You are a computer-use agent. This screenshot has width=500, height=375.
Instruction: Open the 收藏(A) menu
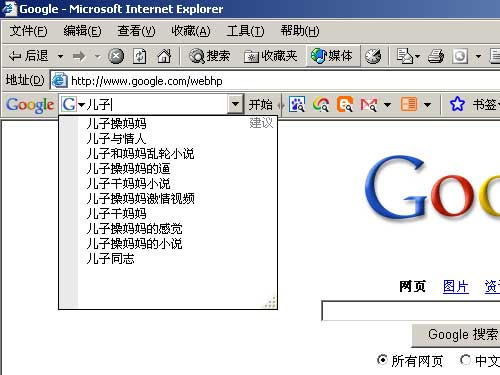pyautogui.click(x=191, y=31)
